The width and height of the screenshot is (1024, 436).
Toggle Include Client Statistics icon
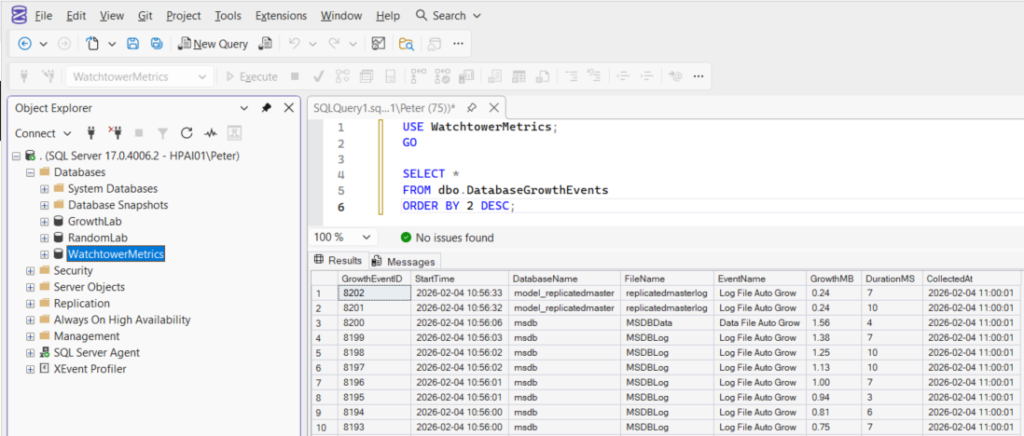466,76
